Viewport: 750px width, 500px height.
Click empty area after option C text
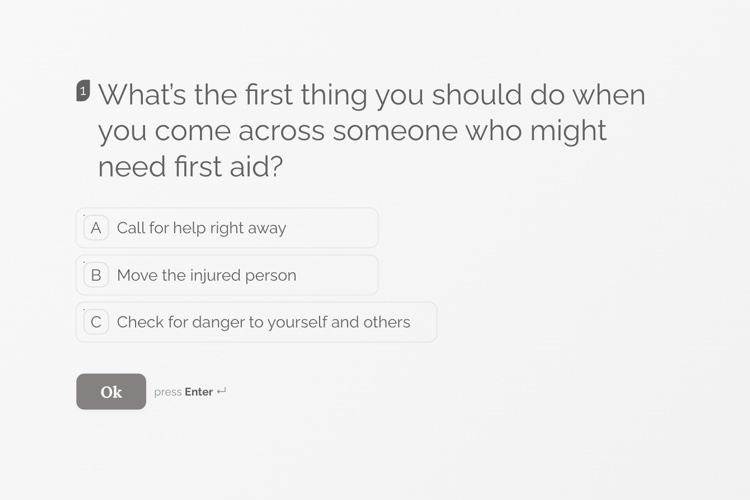423,322
